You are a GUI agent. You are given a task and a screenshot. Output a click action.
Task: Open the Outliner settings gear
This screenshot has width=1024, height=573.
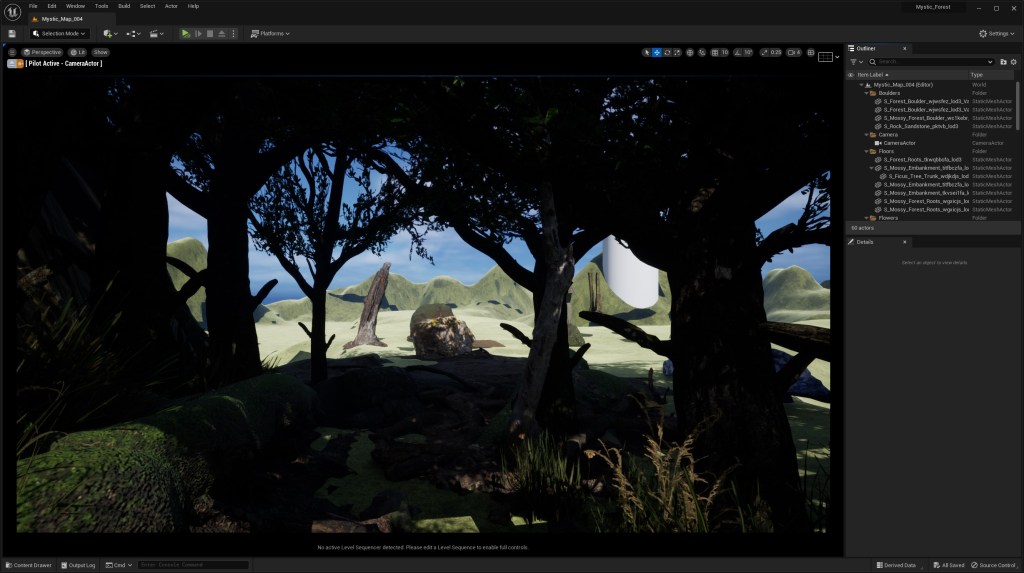tap(1013, 62)
